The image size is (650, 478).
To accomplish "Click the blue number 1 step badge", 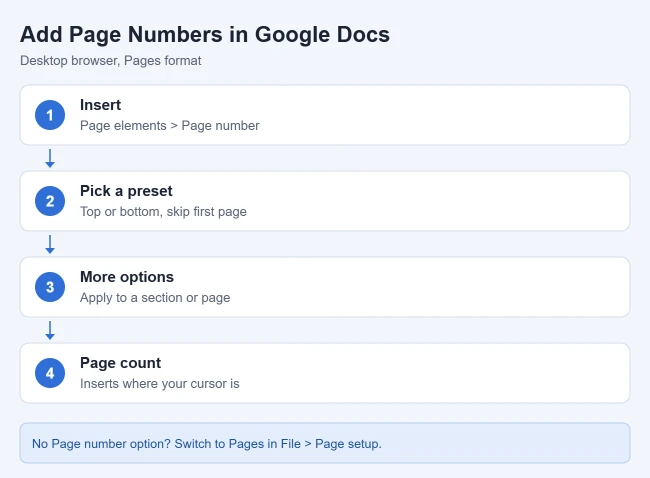I will (x=50, y=115).
